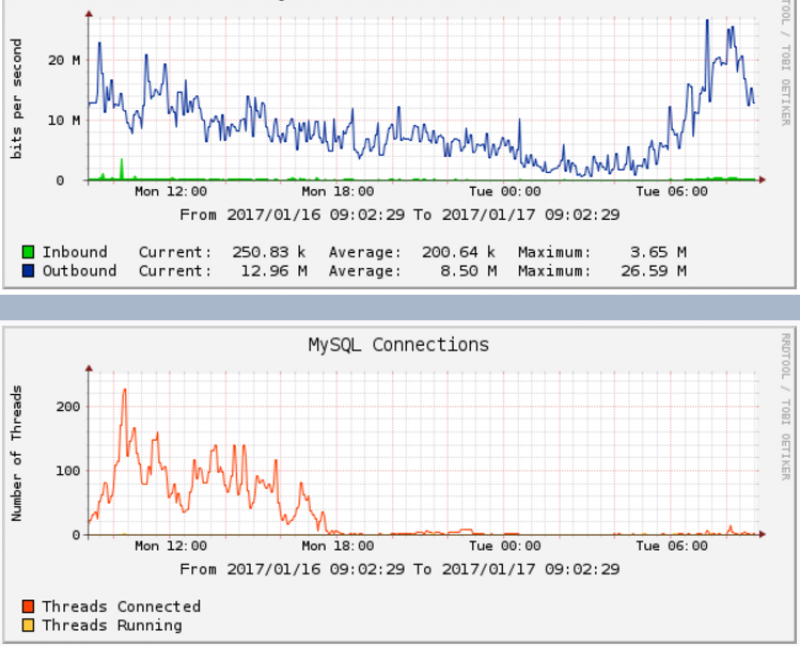This screenshot has width=800, height=646.
Task: Click the green Inbound legend swatch
Action: click(28, 252)
